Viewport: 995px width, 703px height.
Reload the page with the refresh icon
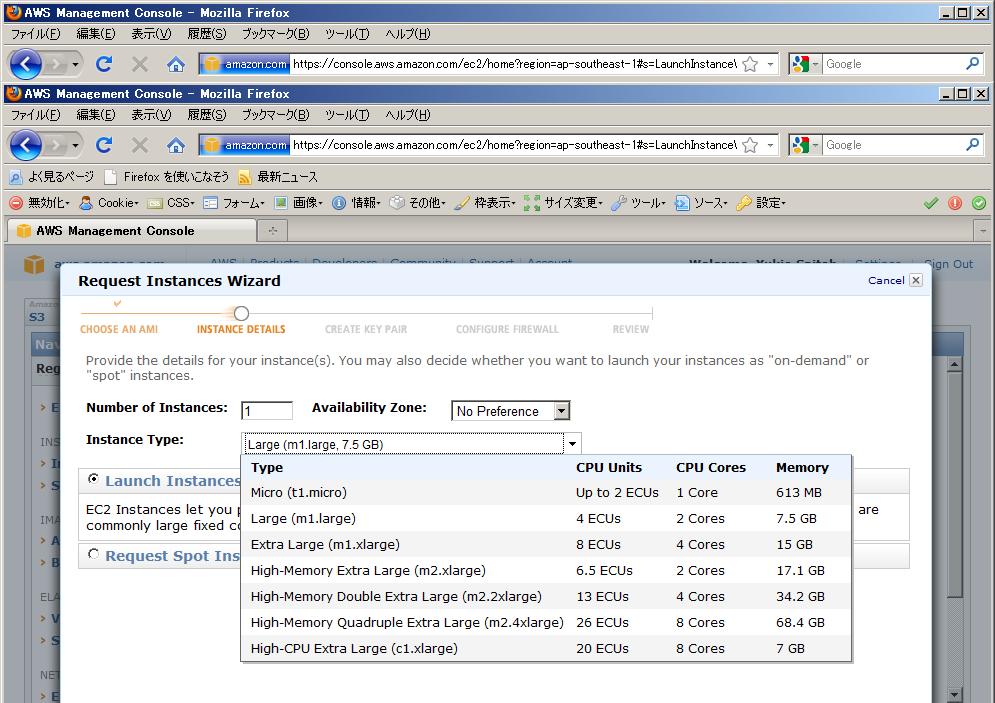tap(103, 145)
